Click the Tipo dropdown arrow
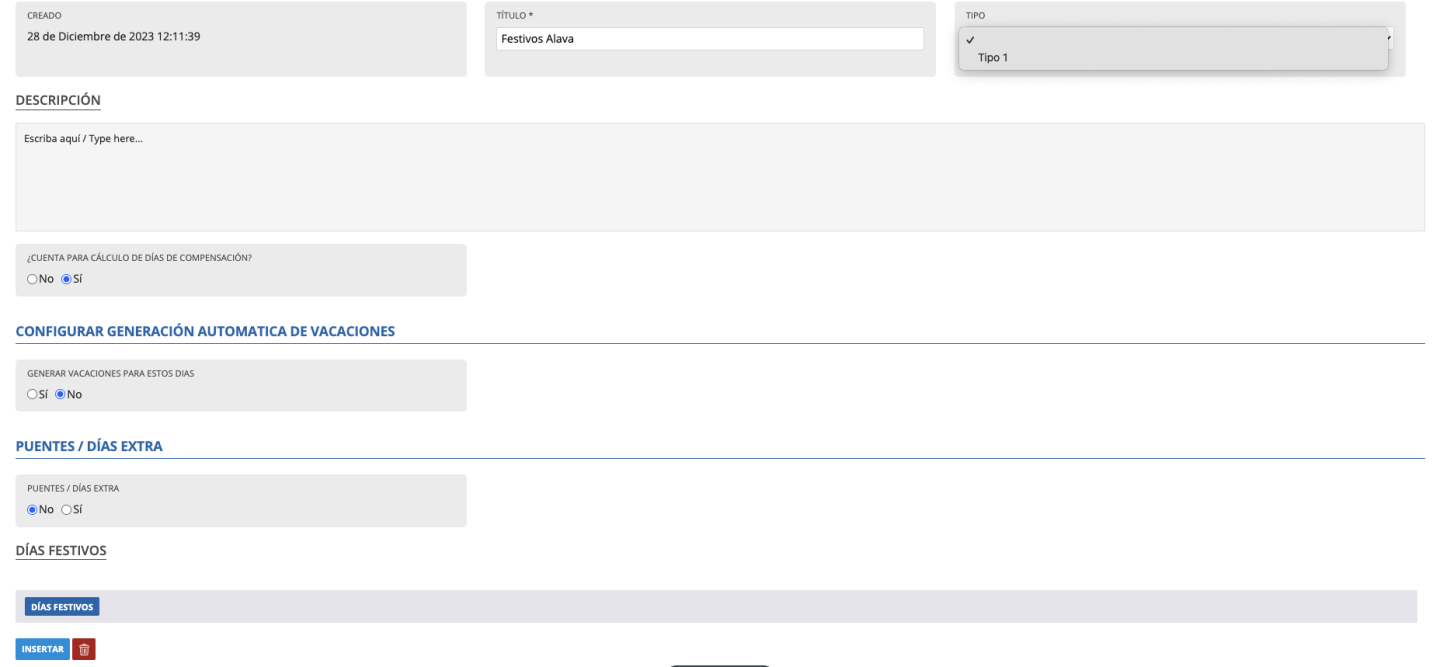This screenshot has height=667, width=1440. pyautogui.click(x=1389, y=38)
